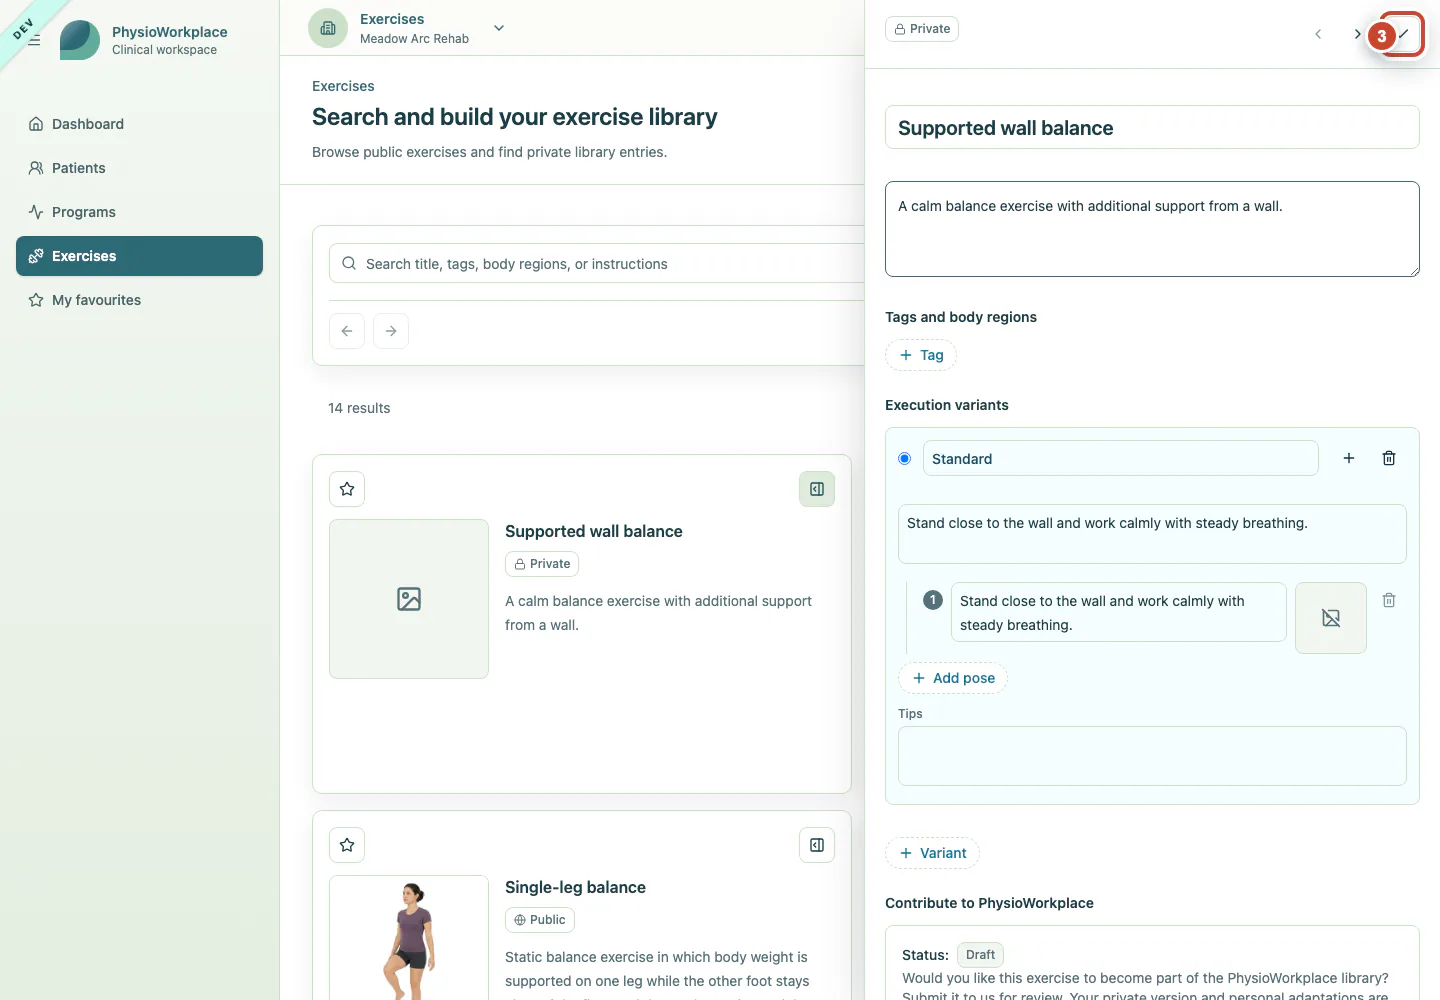Click the pose 1 missing-image placeholder
This screenshot has height=1000, width=1440.
(1331, 618)
